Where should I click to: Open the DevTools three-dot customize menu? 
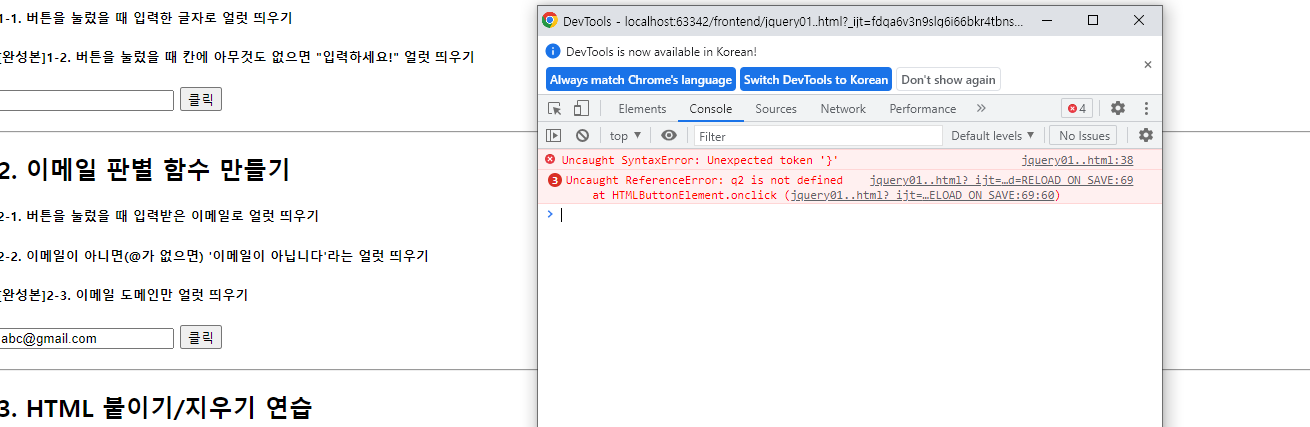pyautogui.click(x=1146, y=108)
